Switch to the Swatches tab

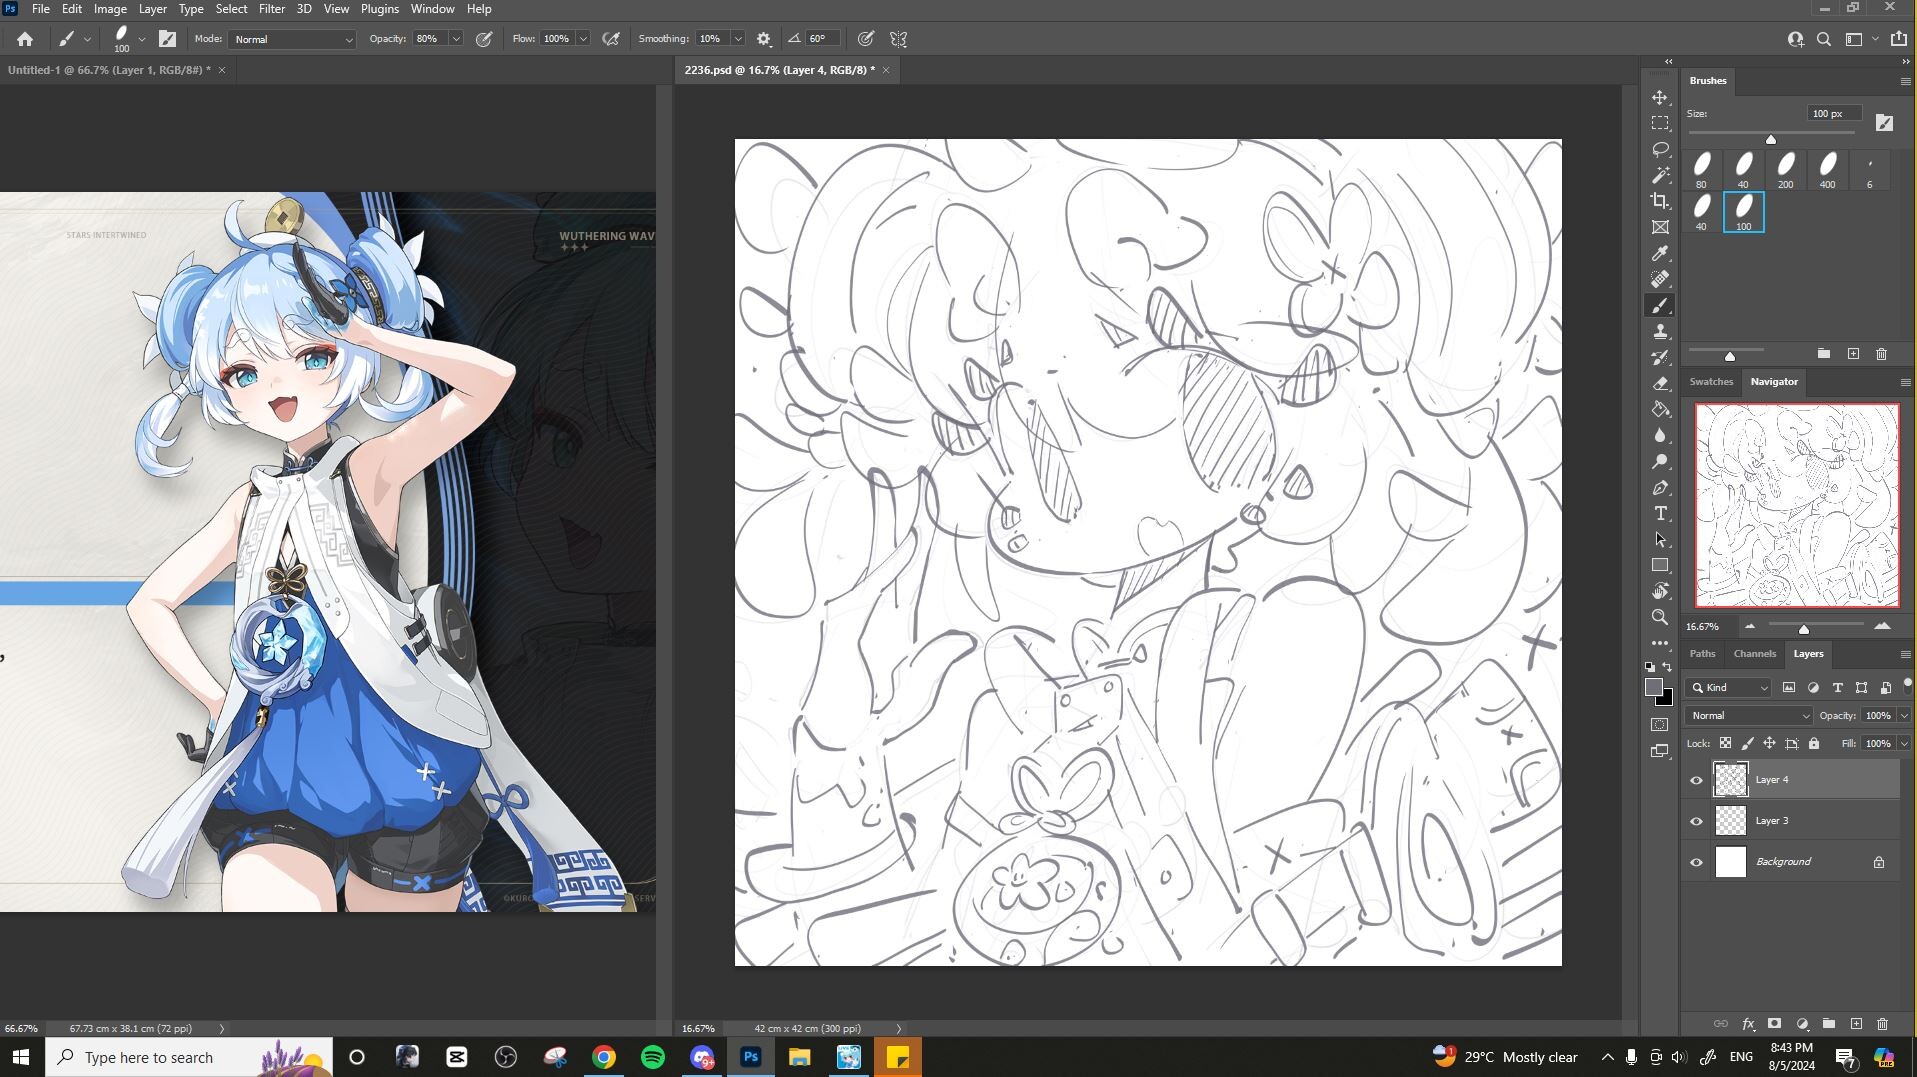[1711, 381]
